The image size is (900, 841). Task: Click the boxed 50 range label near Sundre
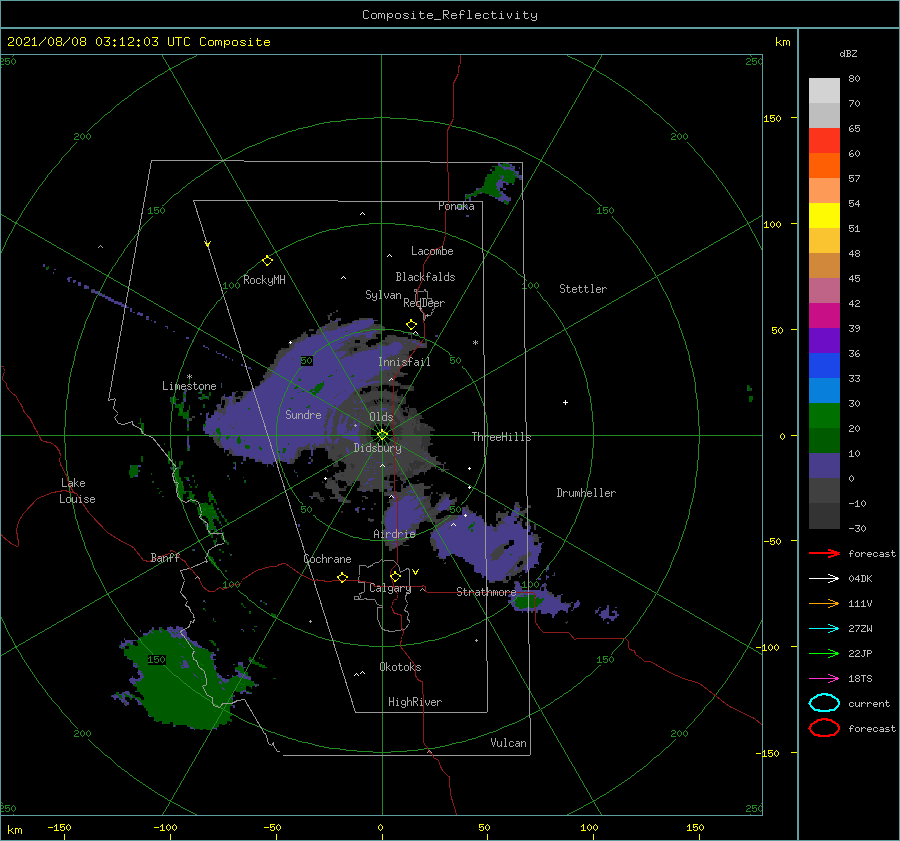pyautogui.click(x=307, y=361)
